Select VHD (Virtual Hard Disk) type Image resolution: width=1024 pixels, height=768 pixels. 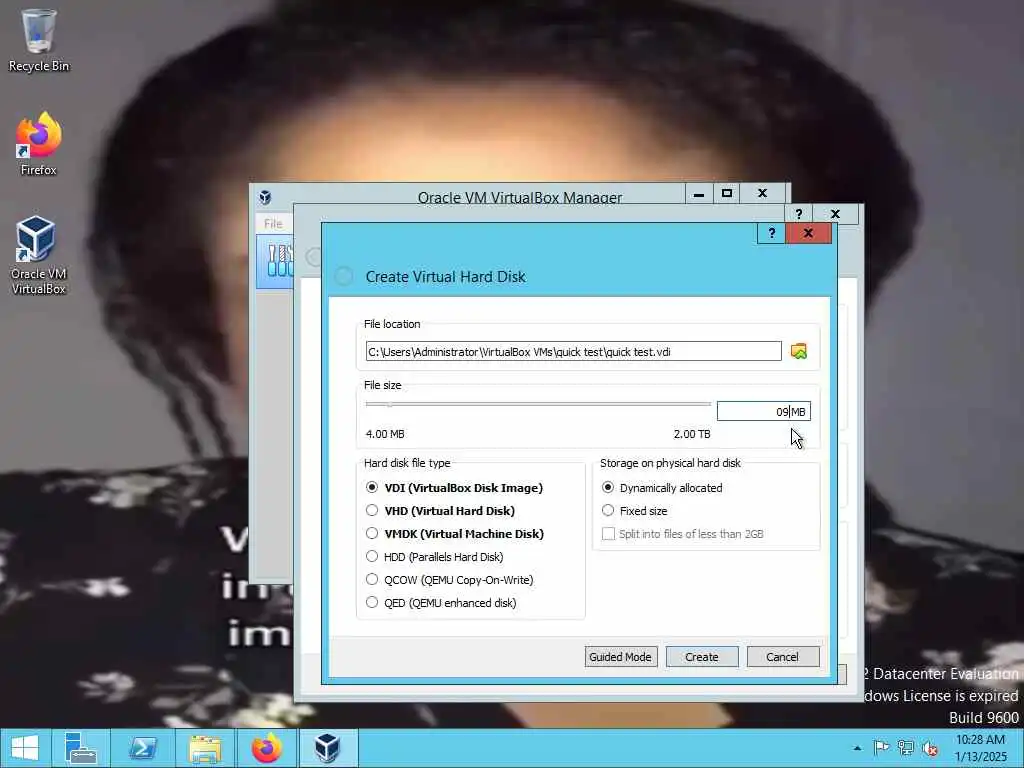tap(440, 511)
